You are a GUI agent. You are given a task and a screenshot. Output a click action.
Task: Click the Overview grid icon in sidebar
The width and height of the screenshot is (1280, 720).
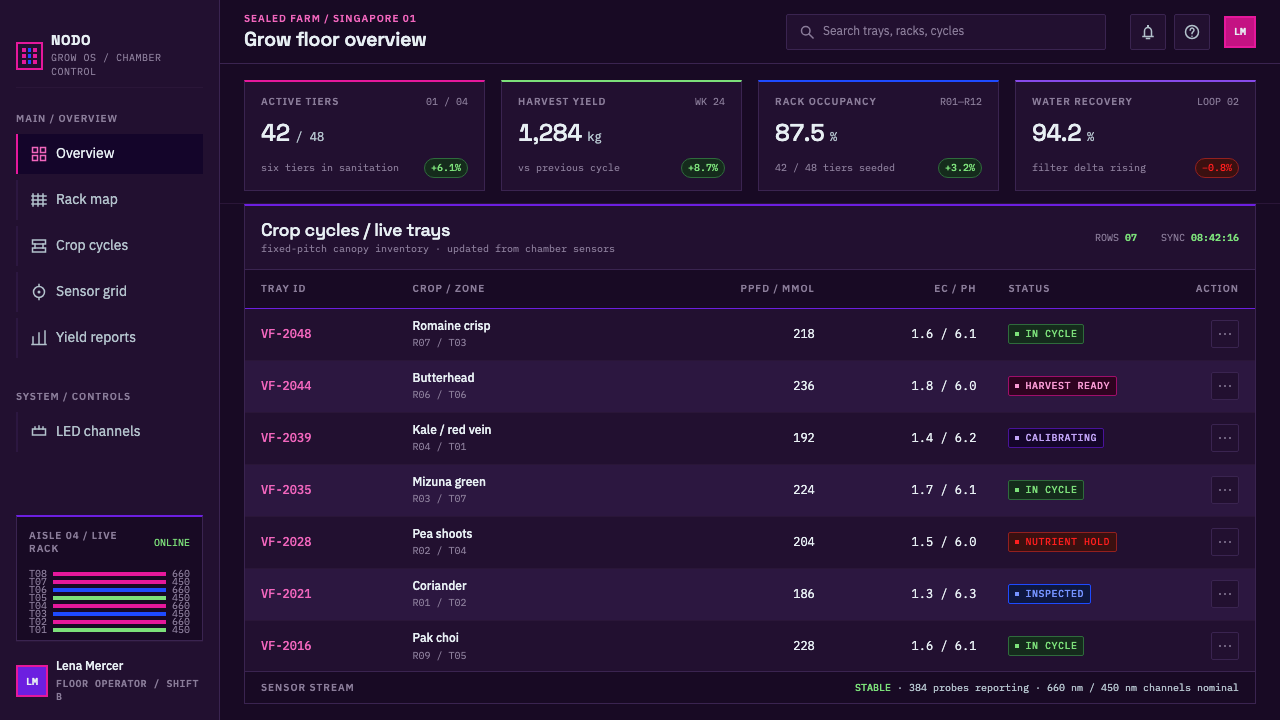(x=39, y=154)
